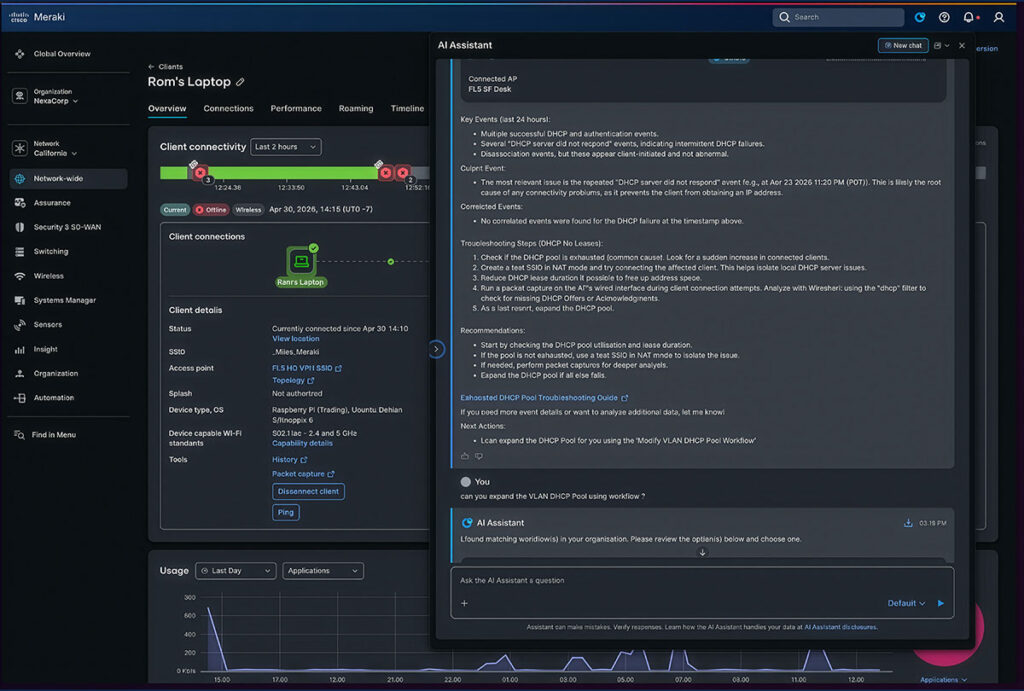Click the notifications bell icon
The image size is (1024, 691).
[968, 18]
